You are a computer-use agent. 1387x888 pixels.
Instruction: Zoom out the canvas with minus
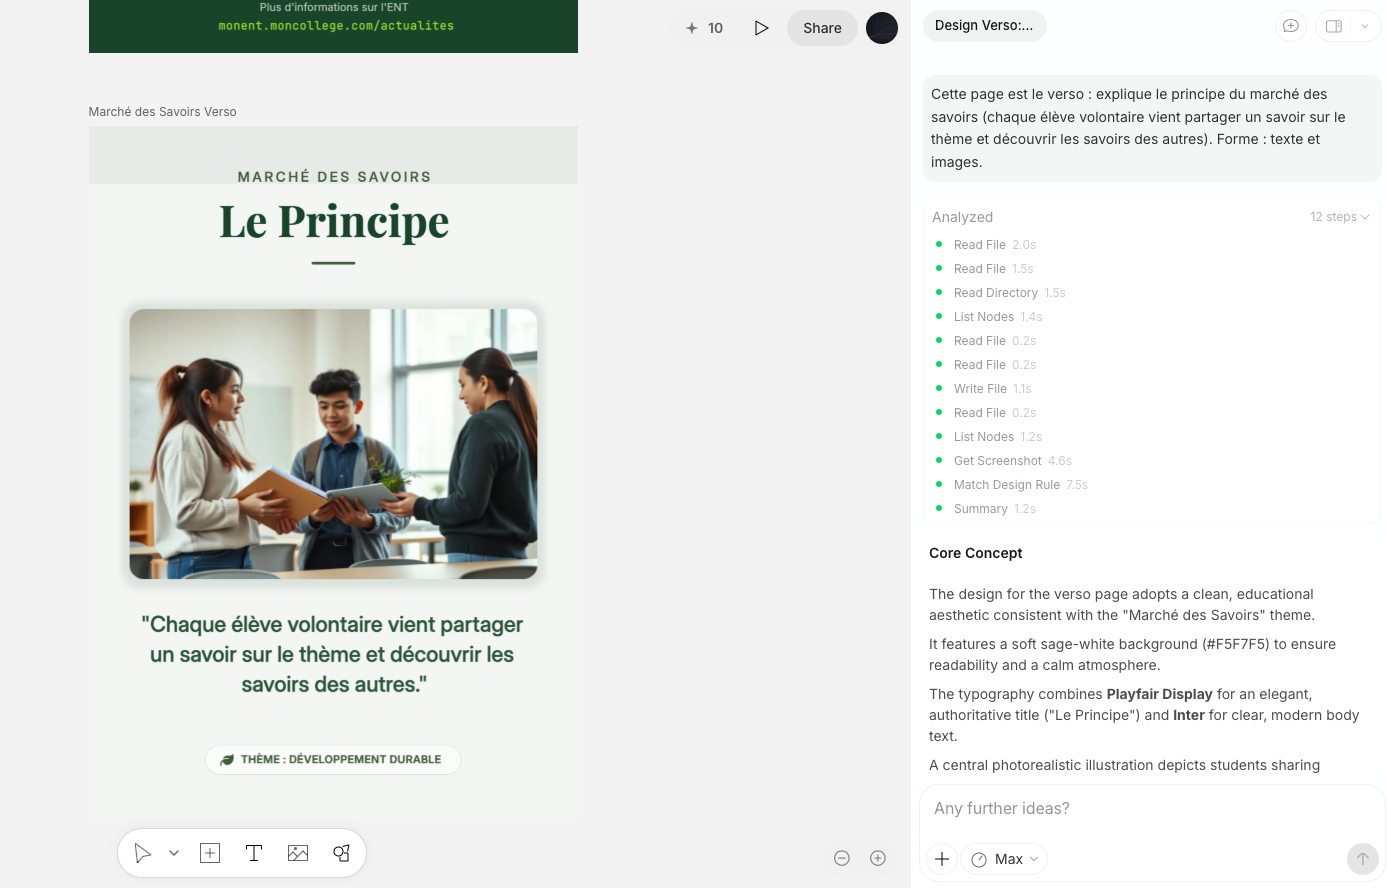click(842, 858)
